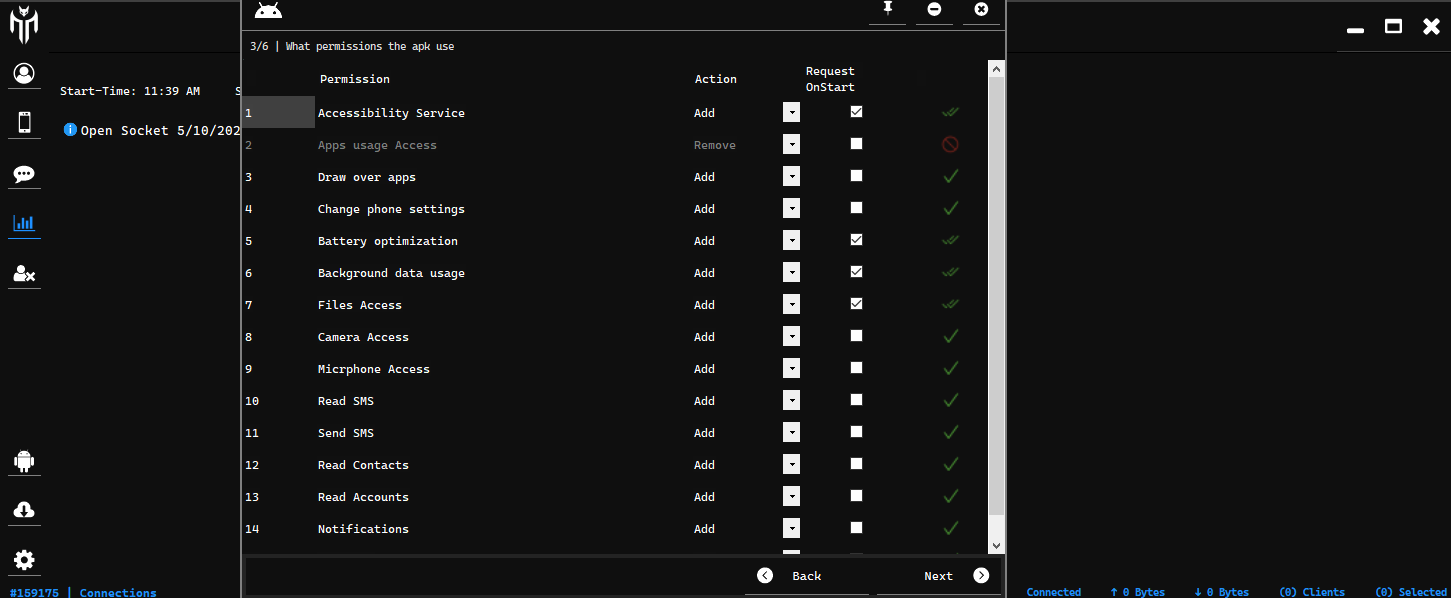This screenshot has width=1451, height=598.
Task: Open the user profile icon in sidebar
Action: pos(24,73)
